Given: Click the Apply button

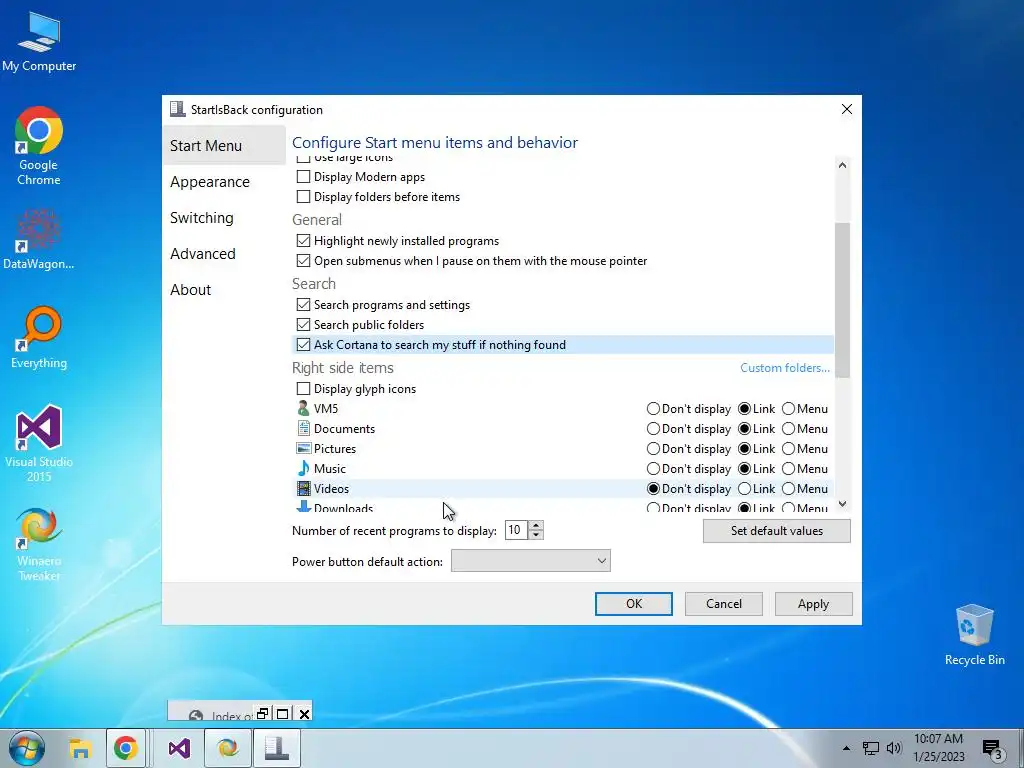Looking at the screenshot, I should pos(814,604).
